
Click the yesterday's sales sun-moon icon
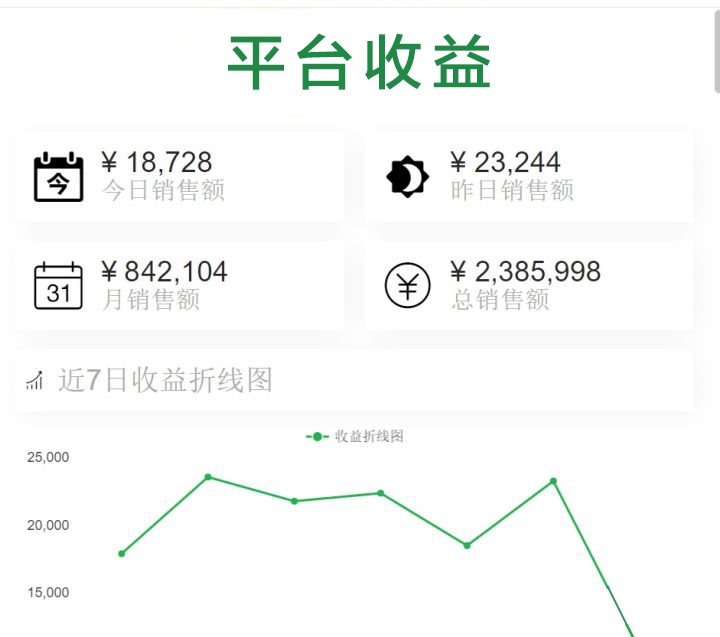pyautogui.click(x=407, y=177)
